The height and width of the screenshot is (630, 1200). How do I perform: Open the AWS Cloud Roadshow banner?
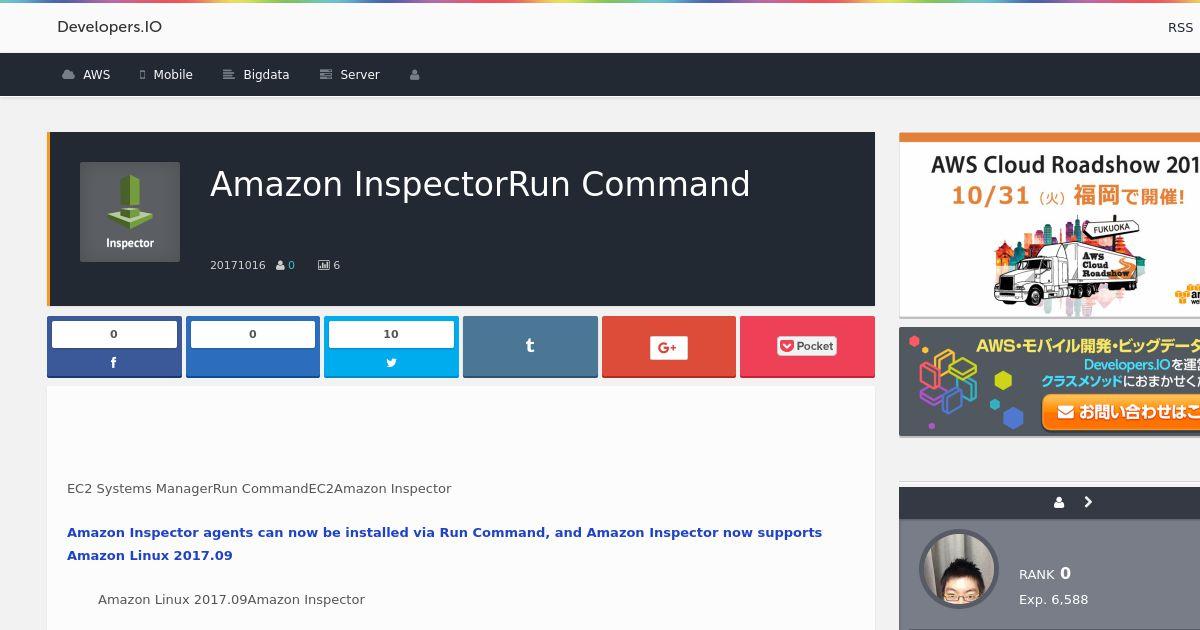[x=1049, y=225]
